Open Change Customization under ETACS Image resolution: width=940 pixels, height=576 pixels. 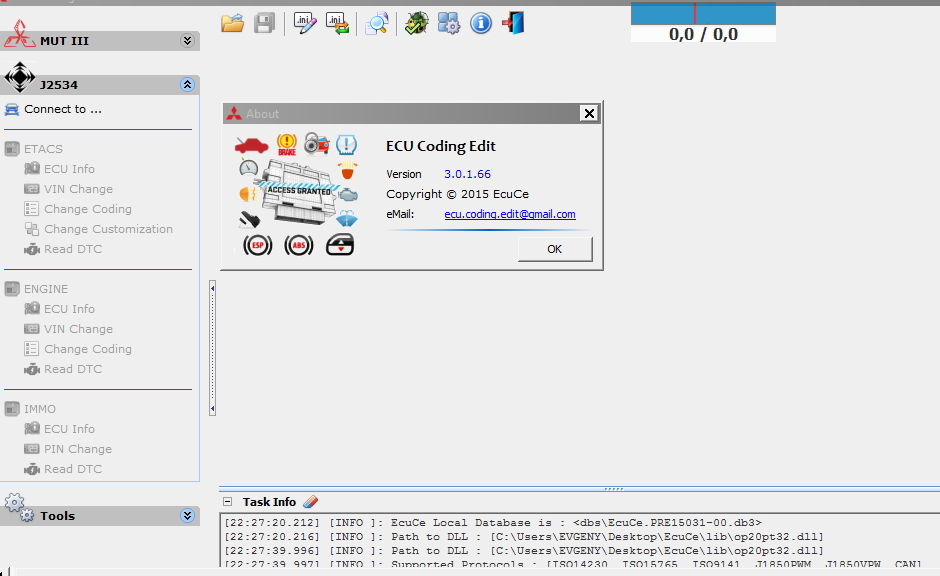108,229
